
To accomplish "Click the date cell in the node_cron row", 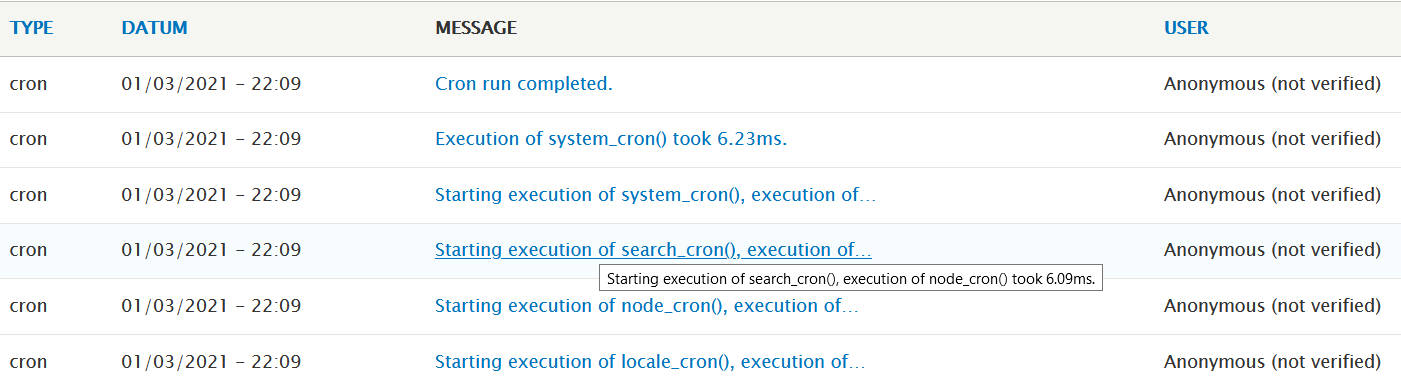I will [x=211, y=306].
